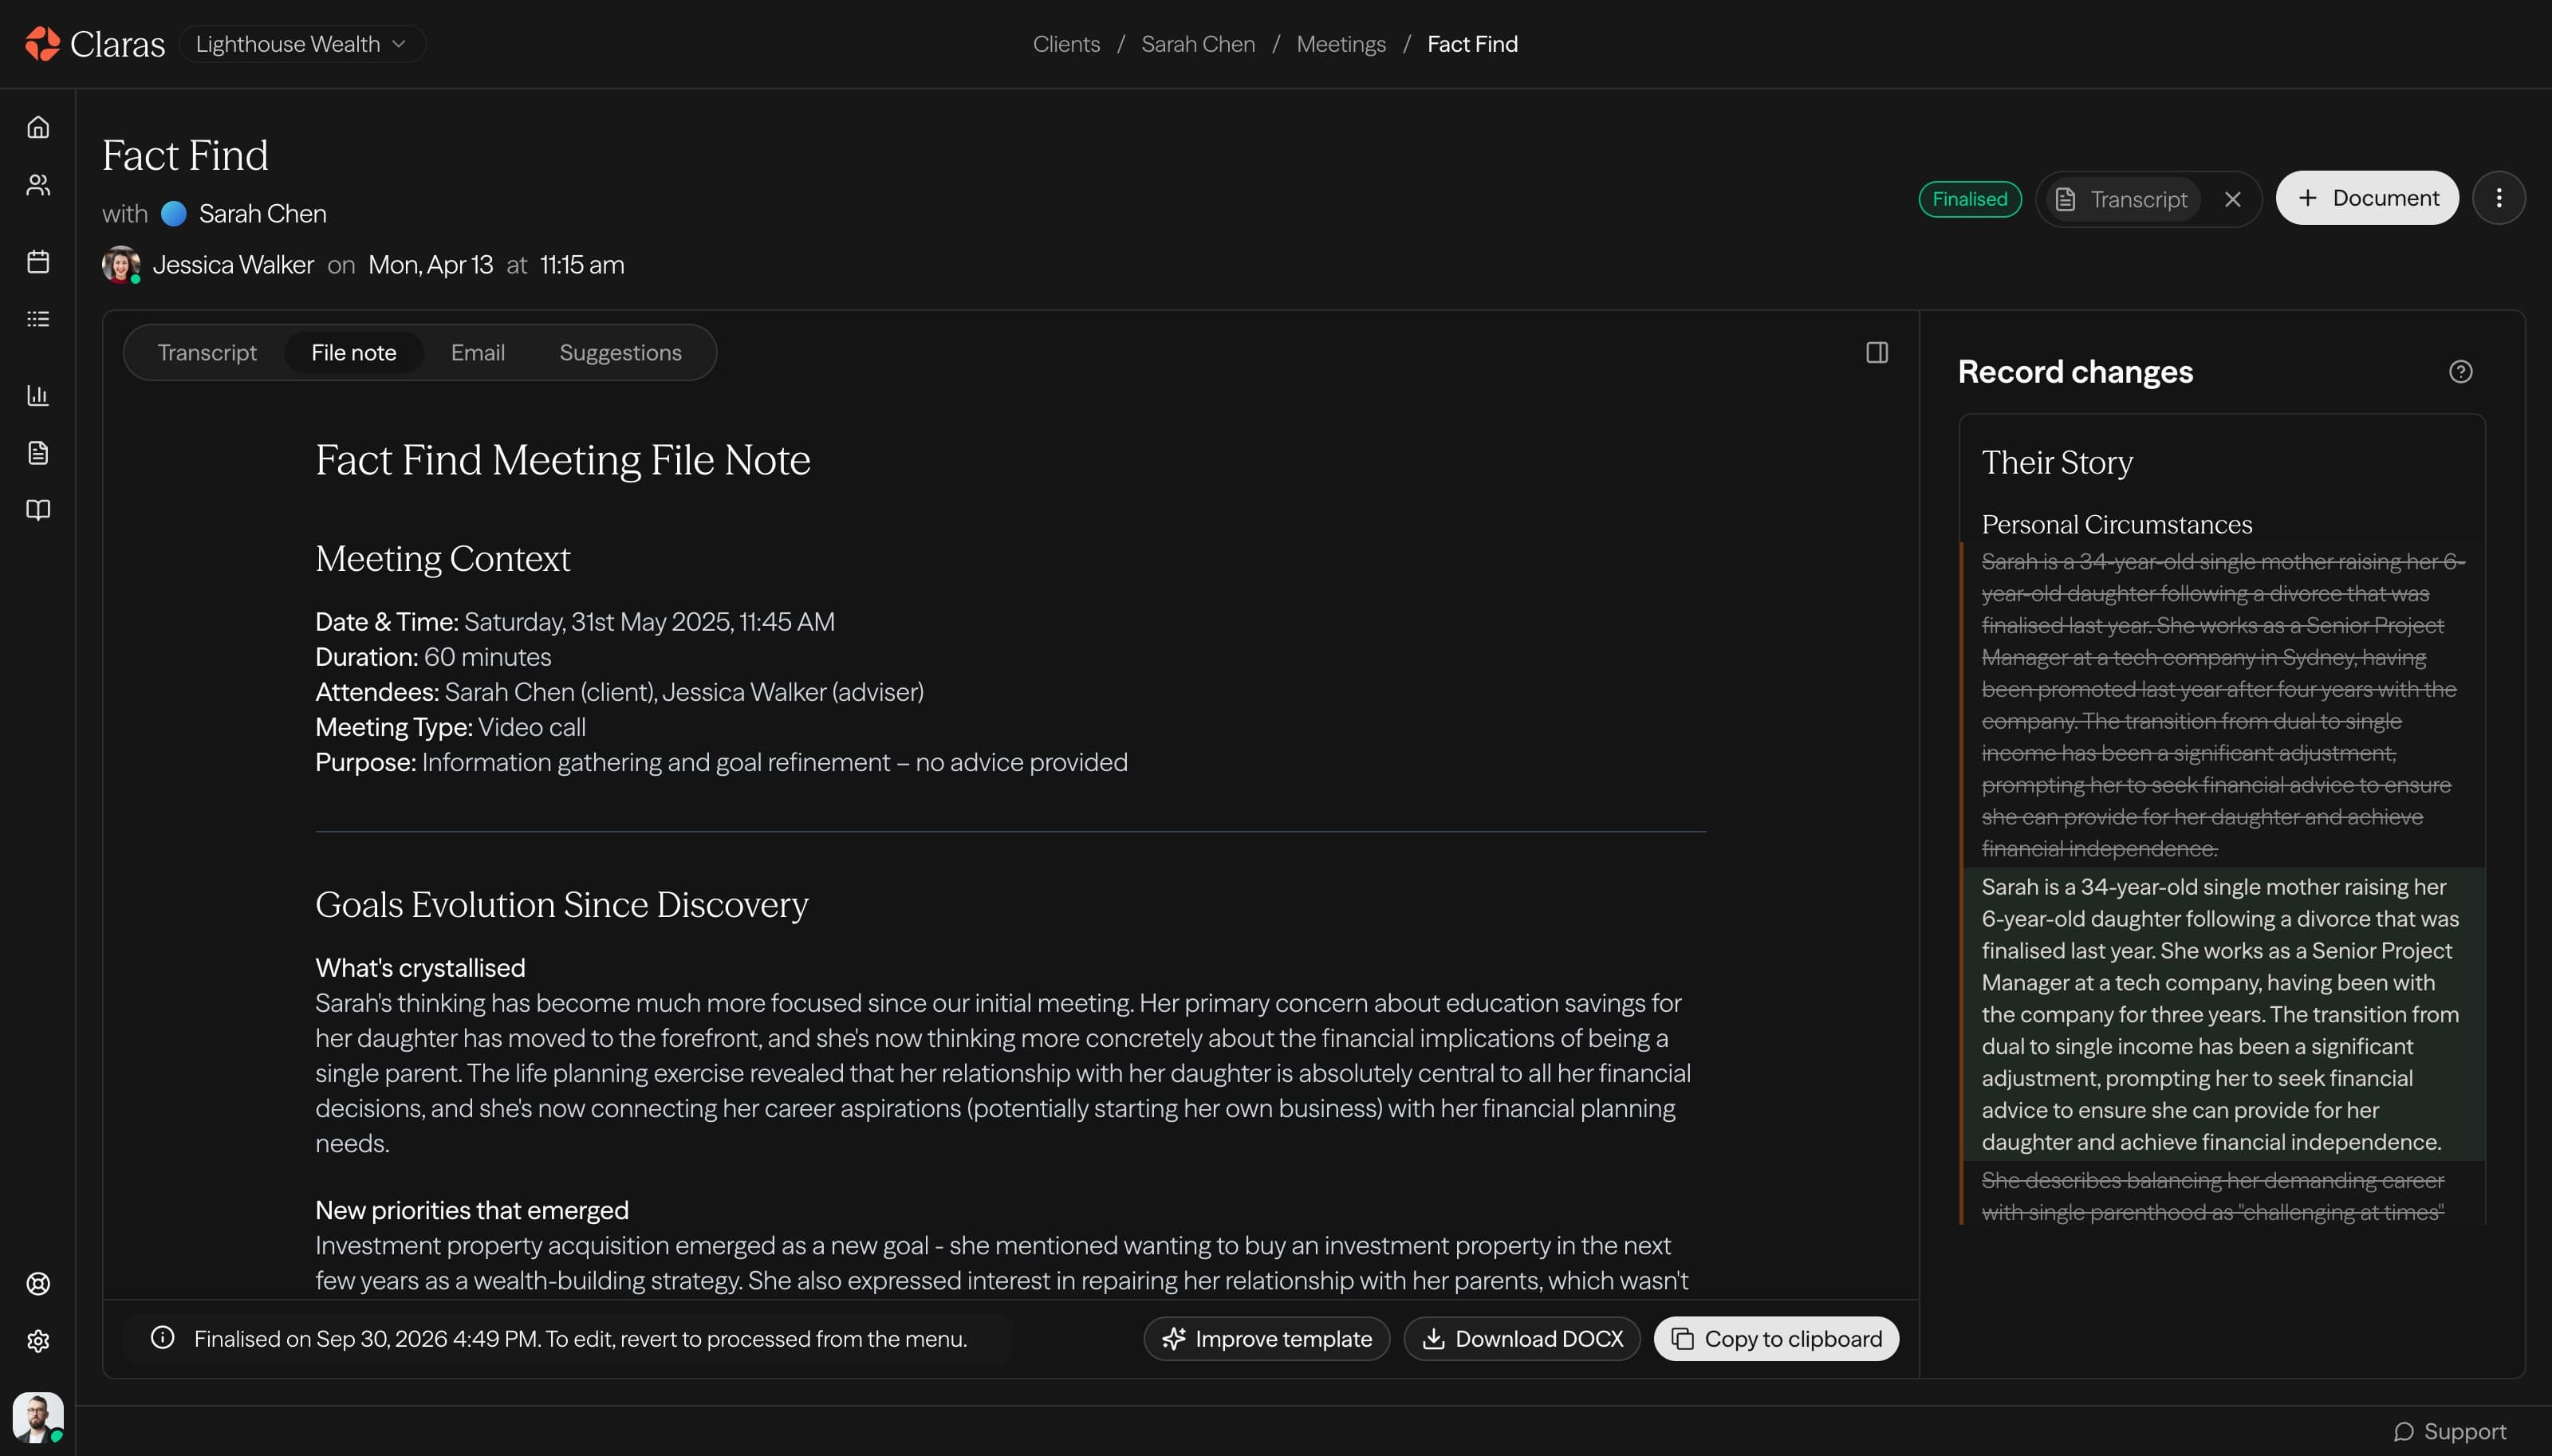The width and height of the screenshot is (2552, 1456).
Task: Open the open-book library icon in the sidebar
Action: pyautogui.click(x=38, y=510)
